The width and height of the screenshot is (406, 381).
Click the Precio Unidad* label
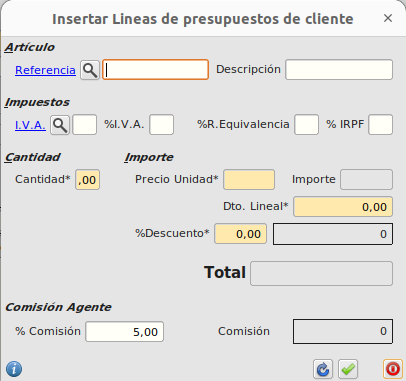pos(177,179)
